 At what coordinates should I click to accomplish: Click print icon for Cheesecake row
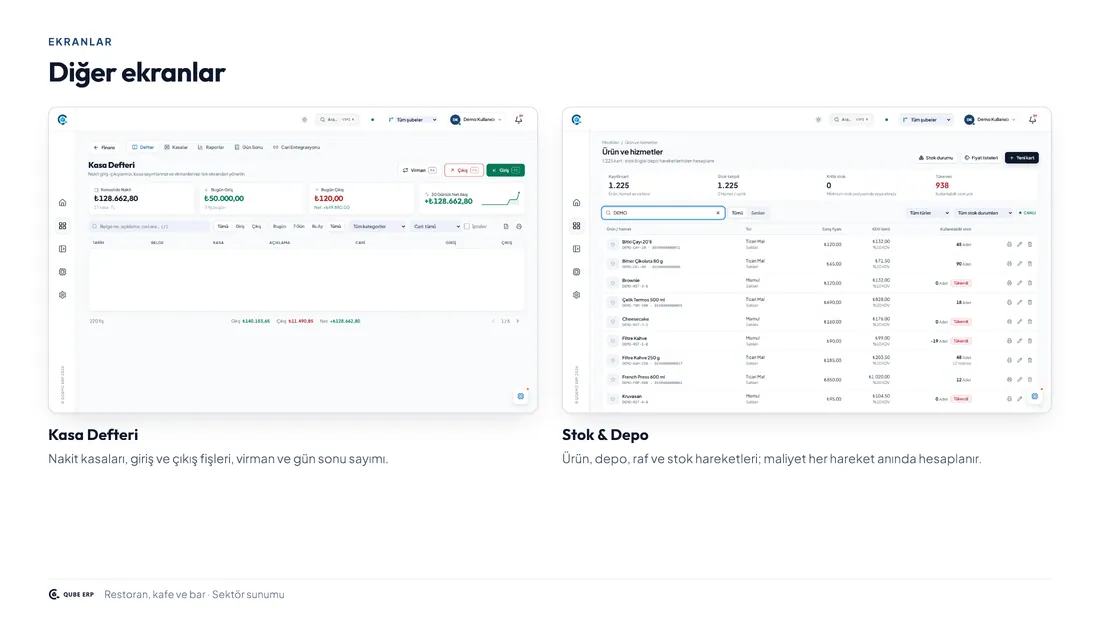pos(1010,321)
